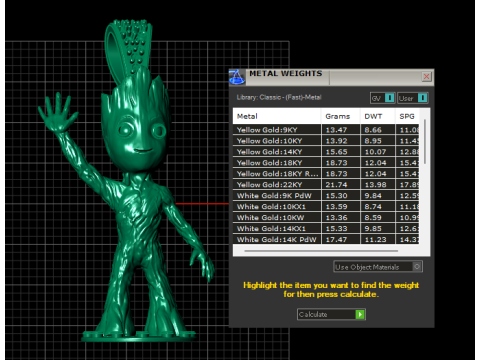Select the Yellow Gold:9KY row

coord(326,130)
